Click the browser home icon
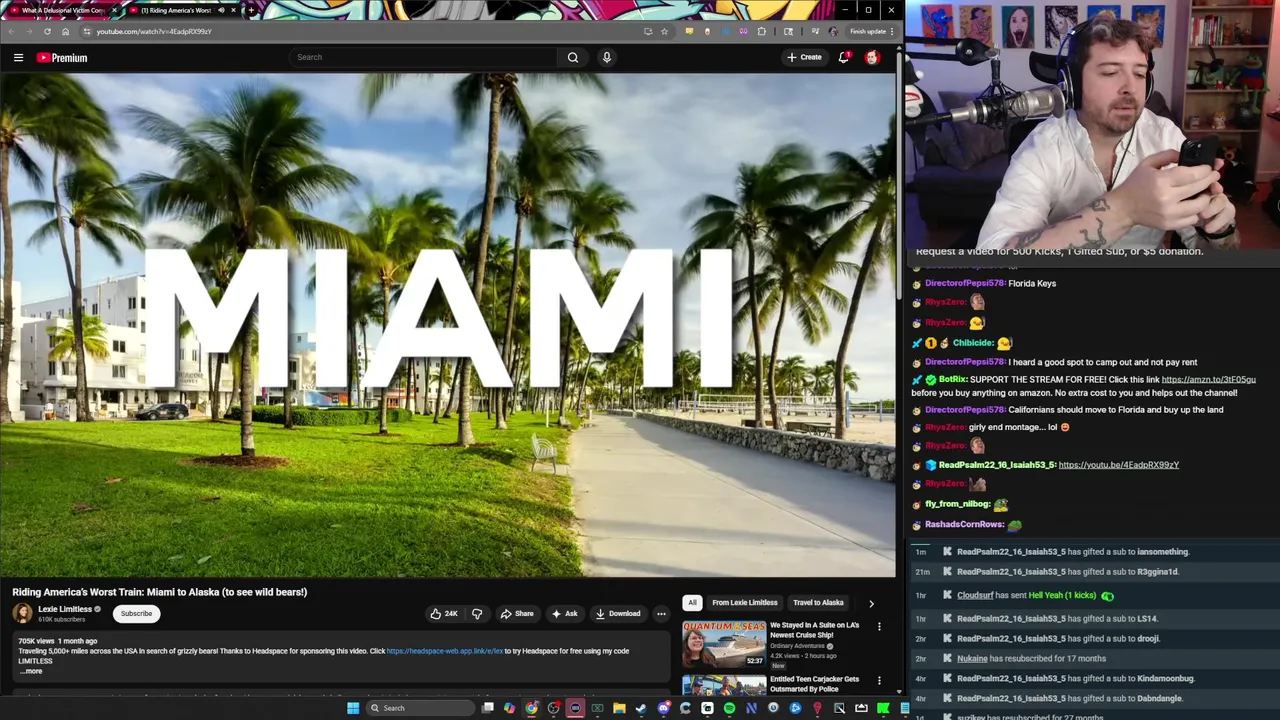Image resolution: width=1280 pixels, height=720 pixels. pyautogui.click(x=66, y=31)
